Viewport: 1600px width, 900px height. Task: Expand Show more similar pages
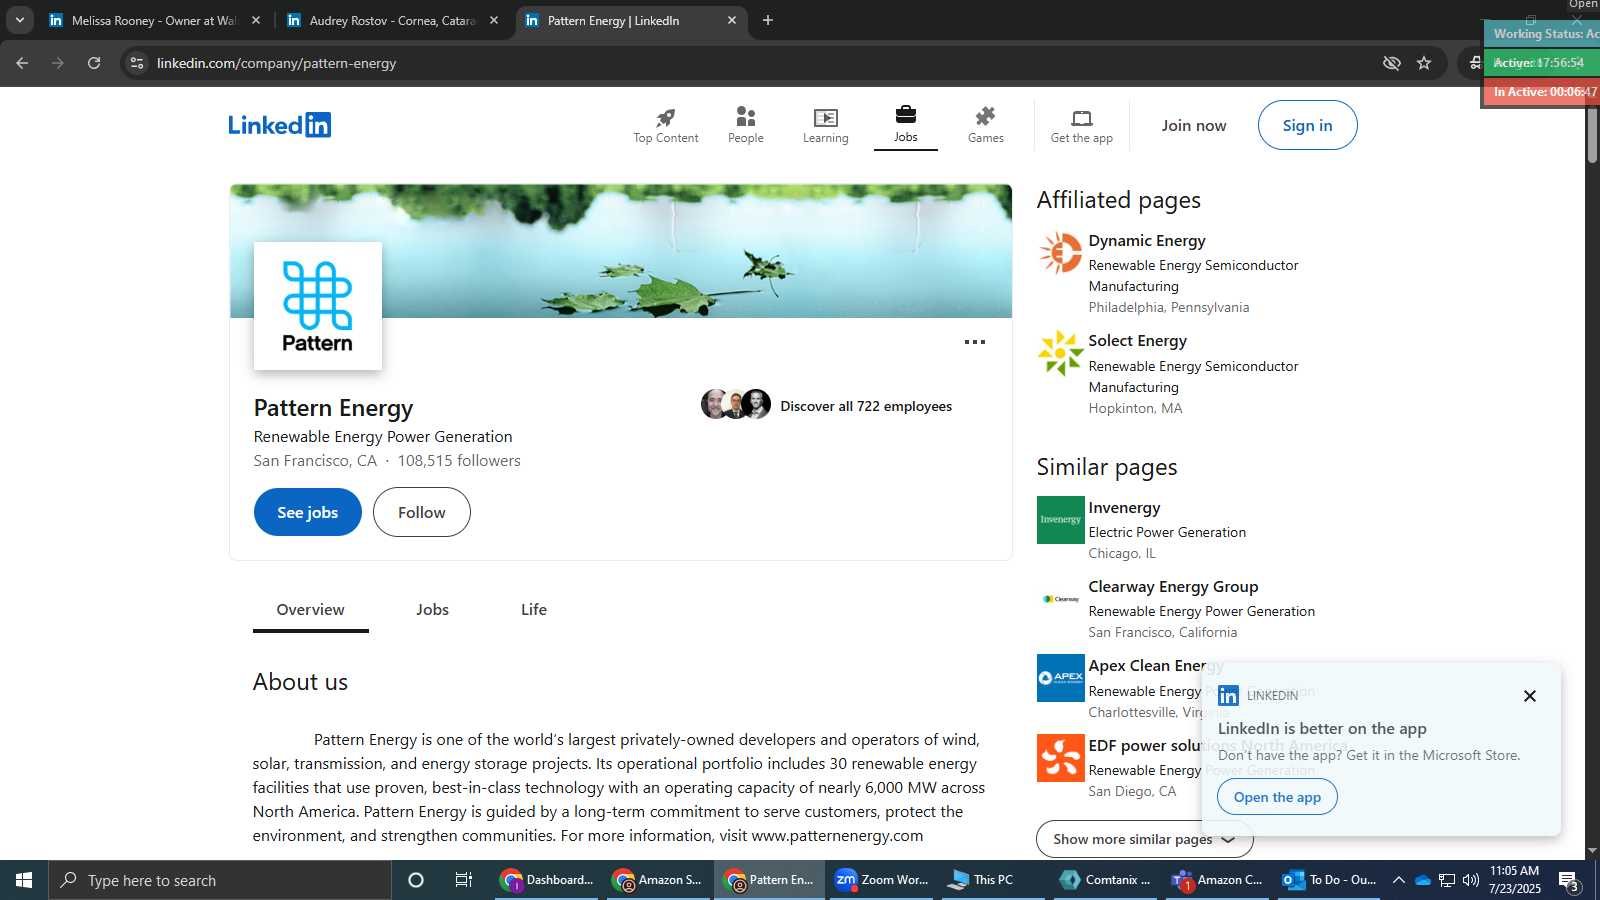tap(1144, 839)
